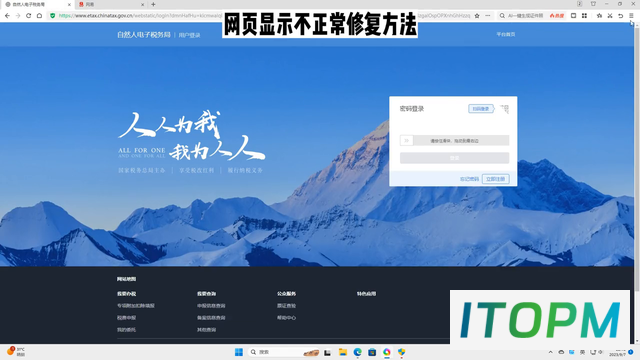
Task: Launch Microsoft Edge from taskbar
Action: (358, 352)
